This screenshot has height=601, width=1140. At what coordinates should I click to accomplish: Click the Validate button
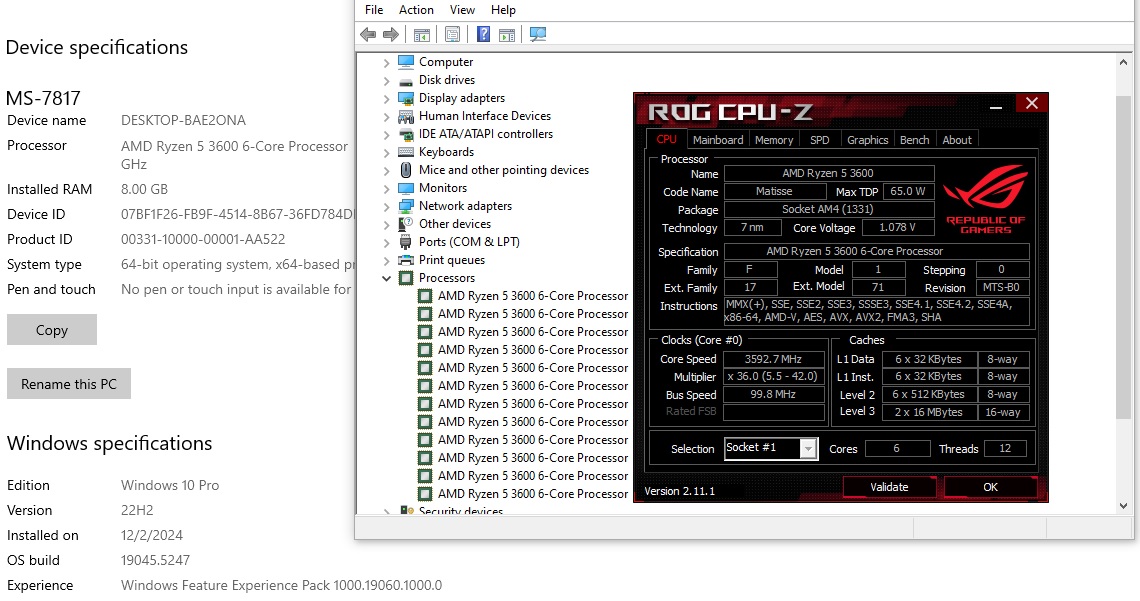889,487
